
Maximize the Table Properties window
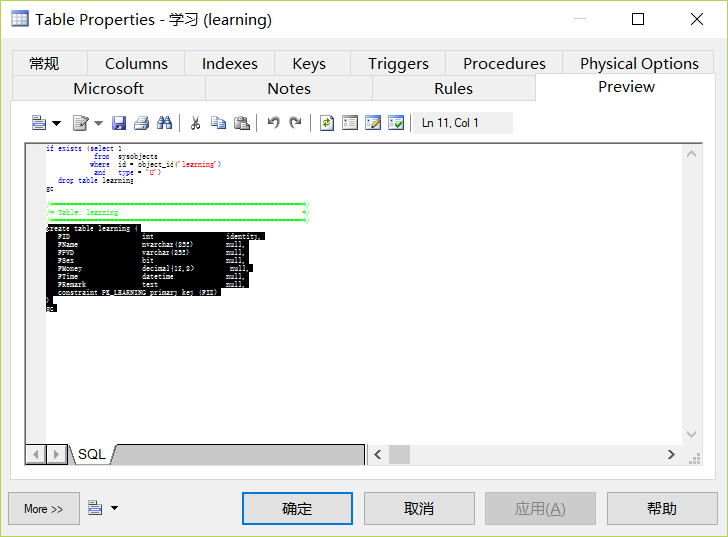pyautogui.click(x=638, y=19)
